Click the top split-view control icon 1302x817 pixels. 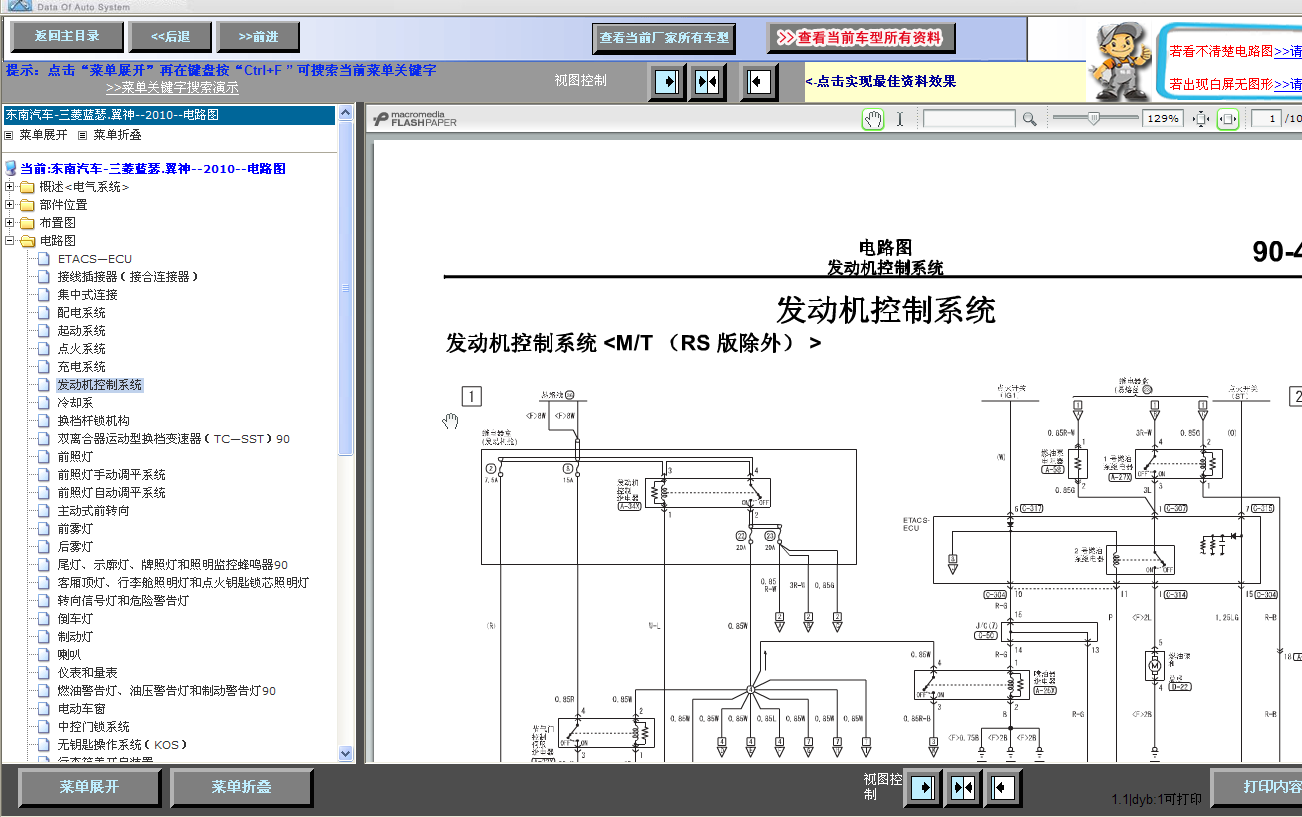[x=707, y=81]
